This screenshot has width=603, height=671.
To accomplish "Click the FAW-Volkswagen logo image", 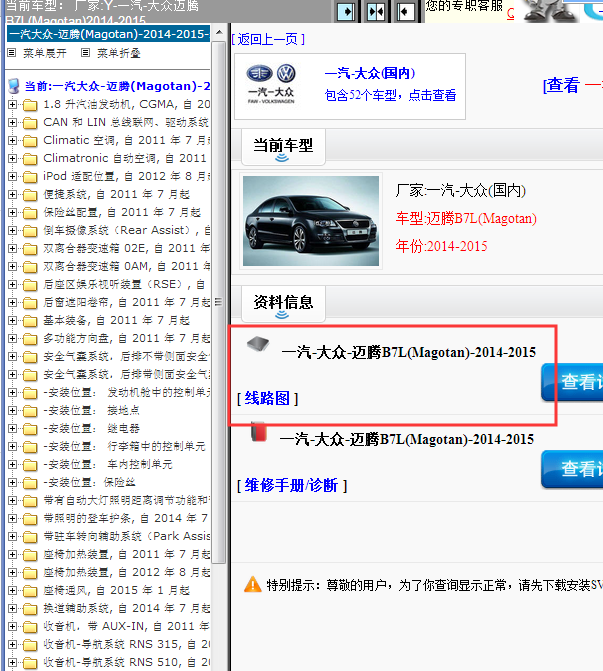I will (271, 84).
